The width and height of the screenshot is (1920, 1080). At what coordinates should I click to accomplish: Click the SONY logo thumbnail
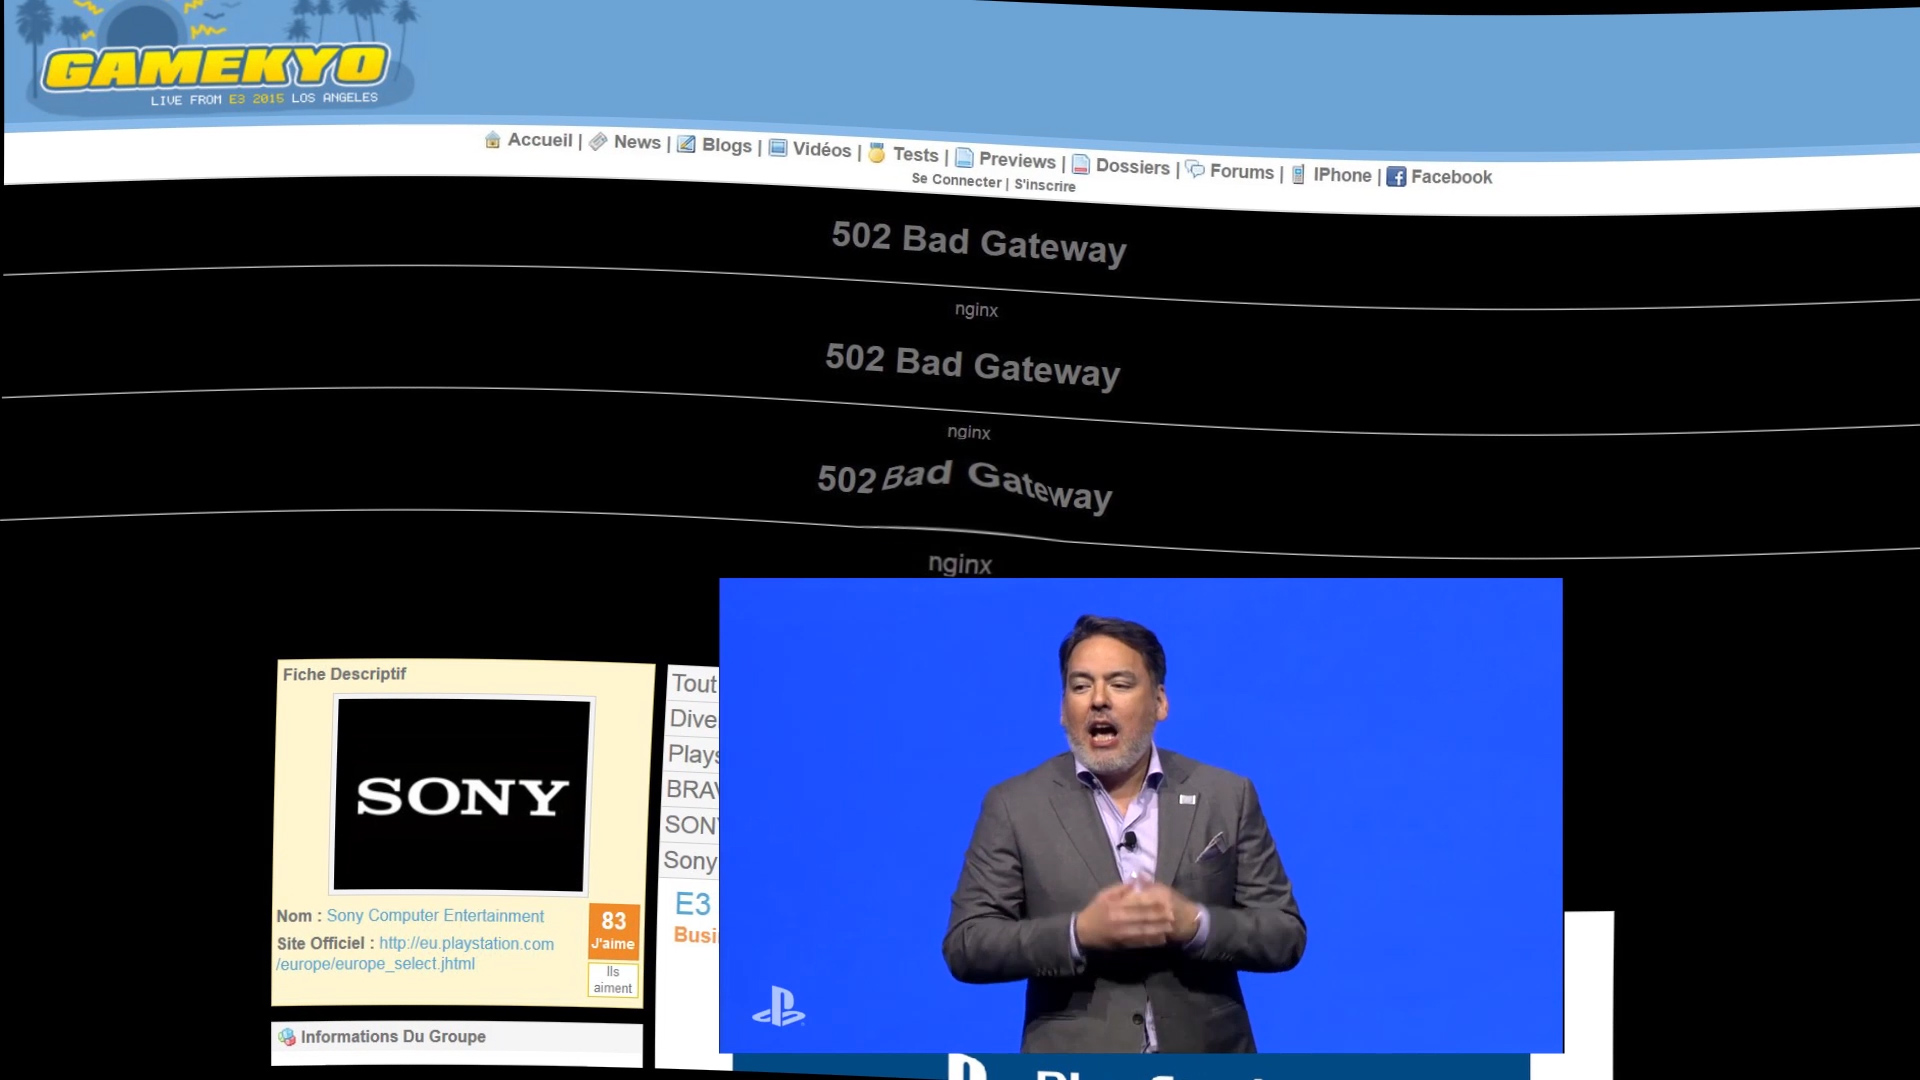coord(462,795)
